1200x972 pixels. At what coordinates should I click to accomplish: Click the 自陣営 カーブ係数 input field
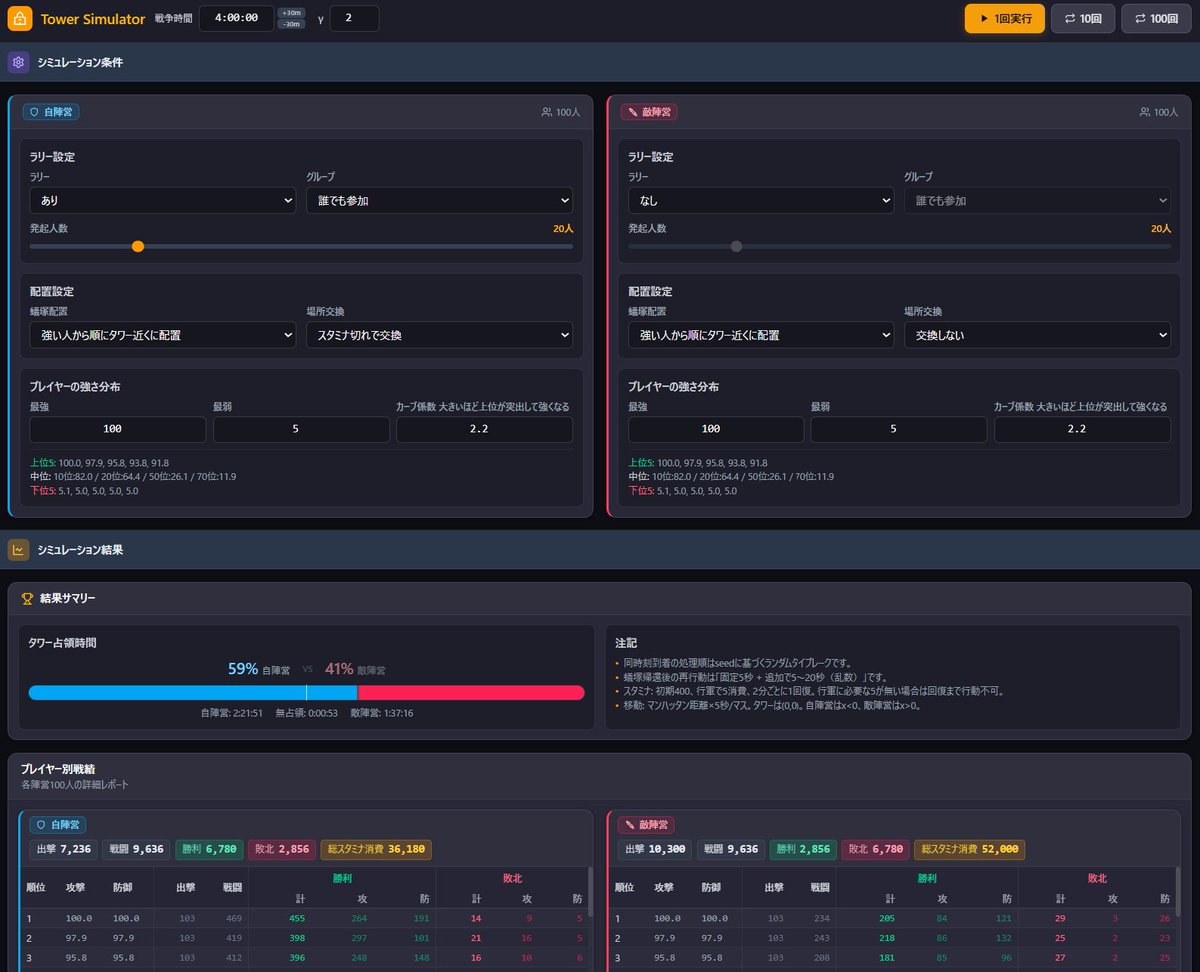tap(484, 429)
